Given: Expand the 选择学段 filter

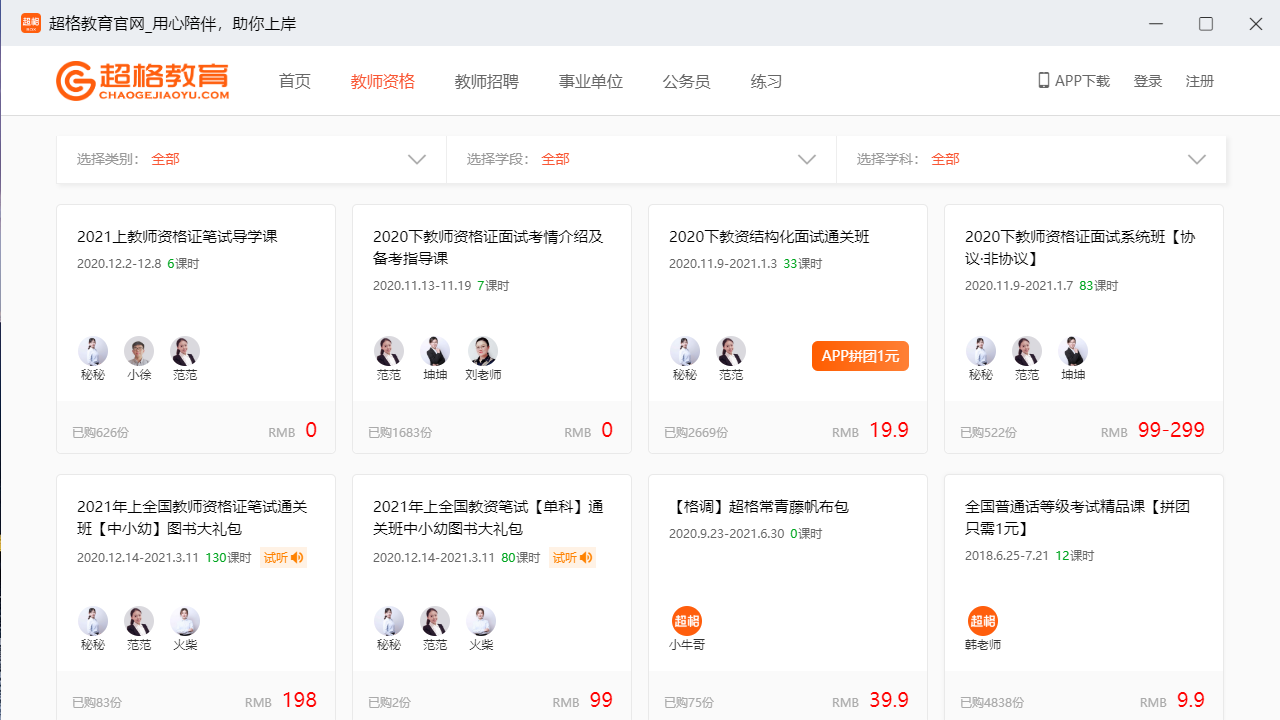Looking at the screenshot, I should point(807,159).
